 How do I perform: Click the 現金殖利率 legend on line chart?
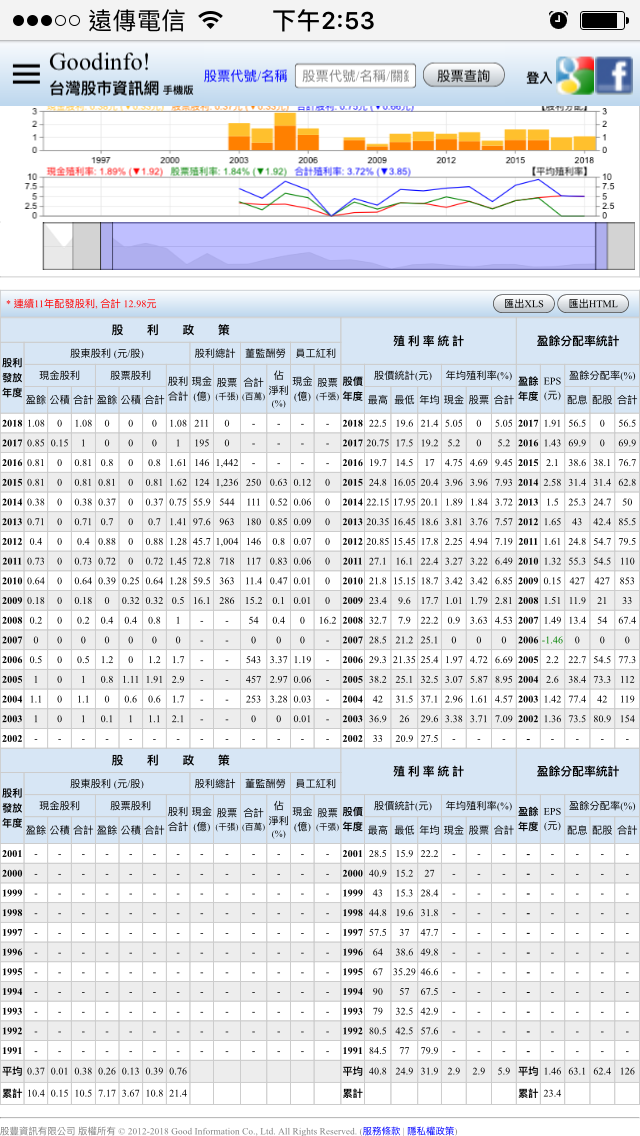104,171
